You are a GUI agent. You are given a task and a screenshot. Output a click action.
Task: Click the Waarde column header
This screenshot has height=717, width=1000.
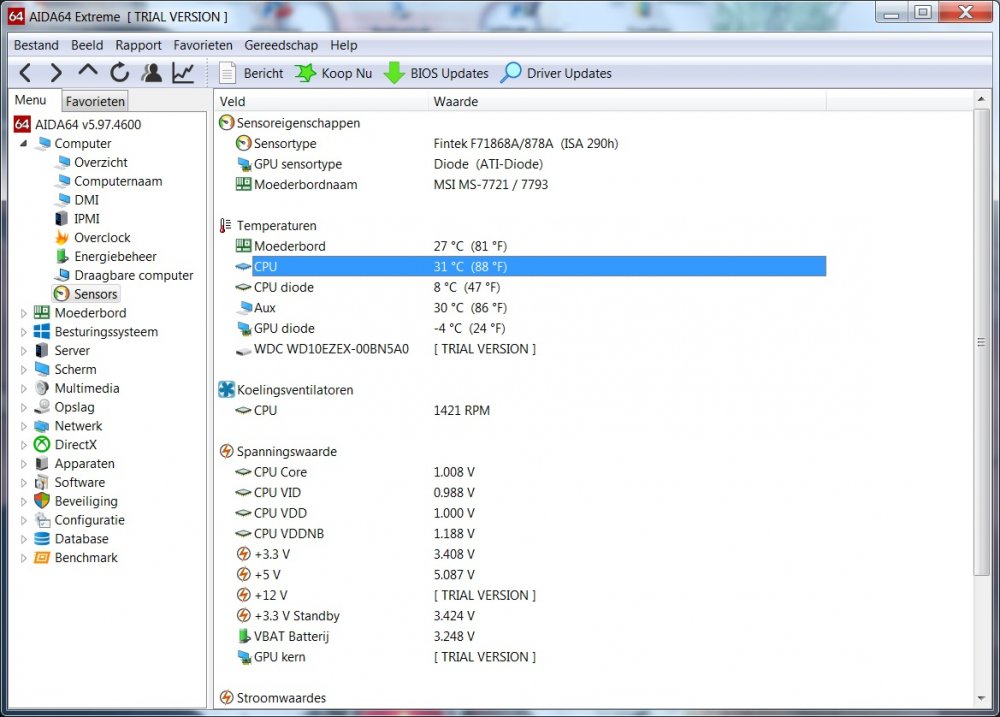coord(455,101)
